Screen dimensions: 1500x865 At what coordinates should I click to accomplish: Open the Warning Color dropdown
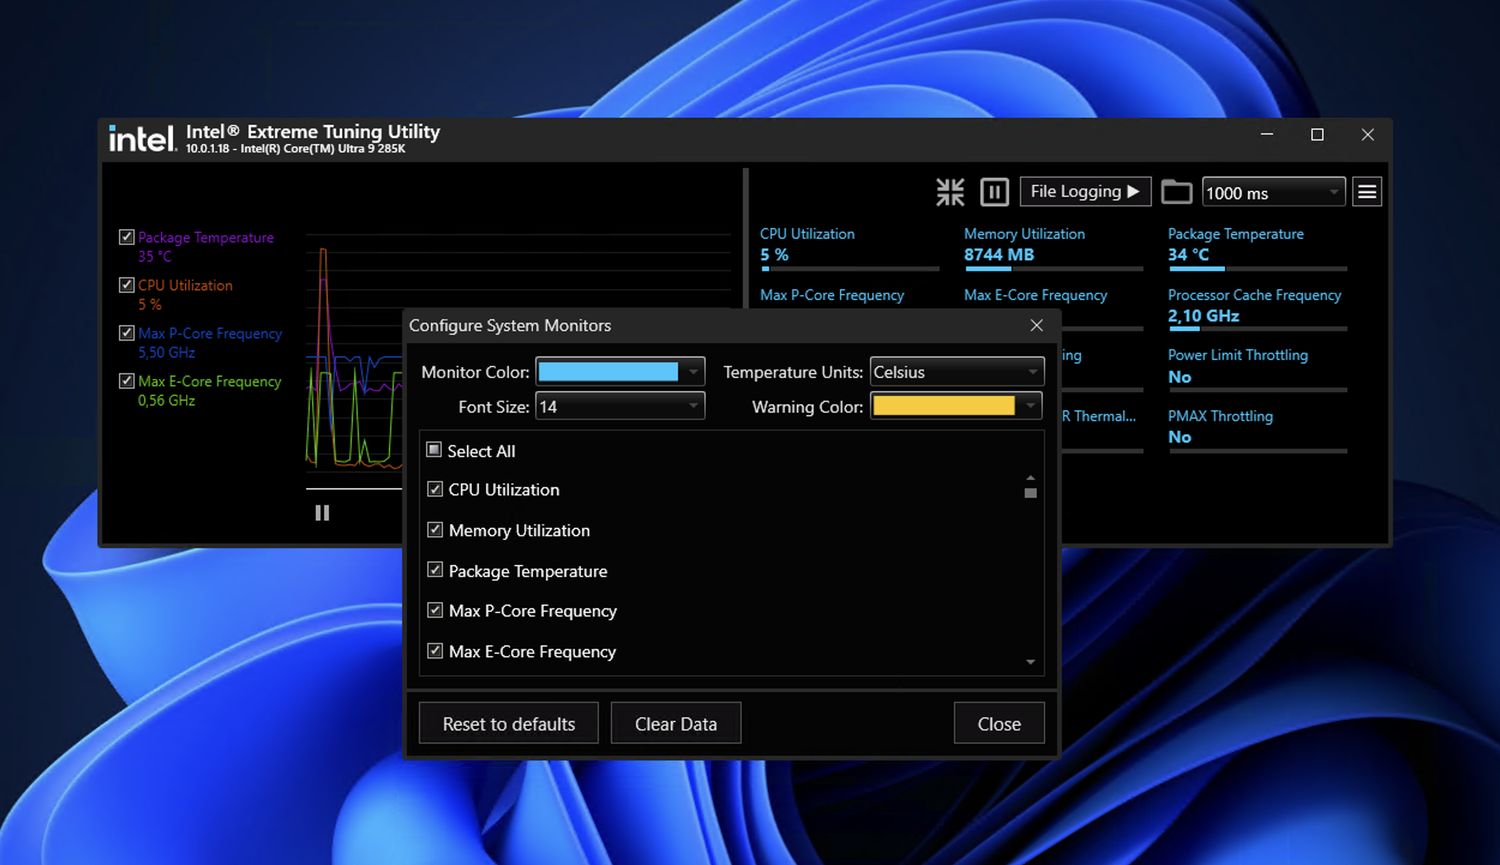point(957,406)
